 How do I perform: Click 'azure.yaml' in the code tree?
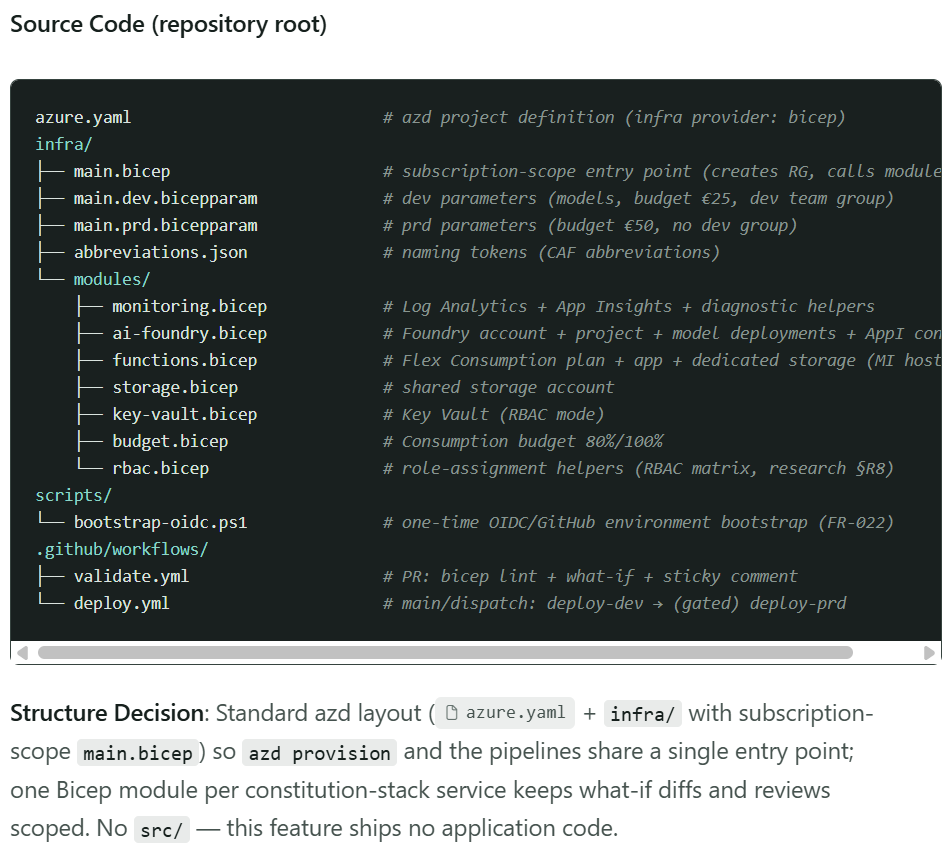coord(83,117)
